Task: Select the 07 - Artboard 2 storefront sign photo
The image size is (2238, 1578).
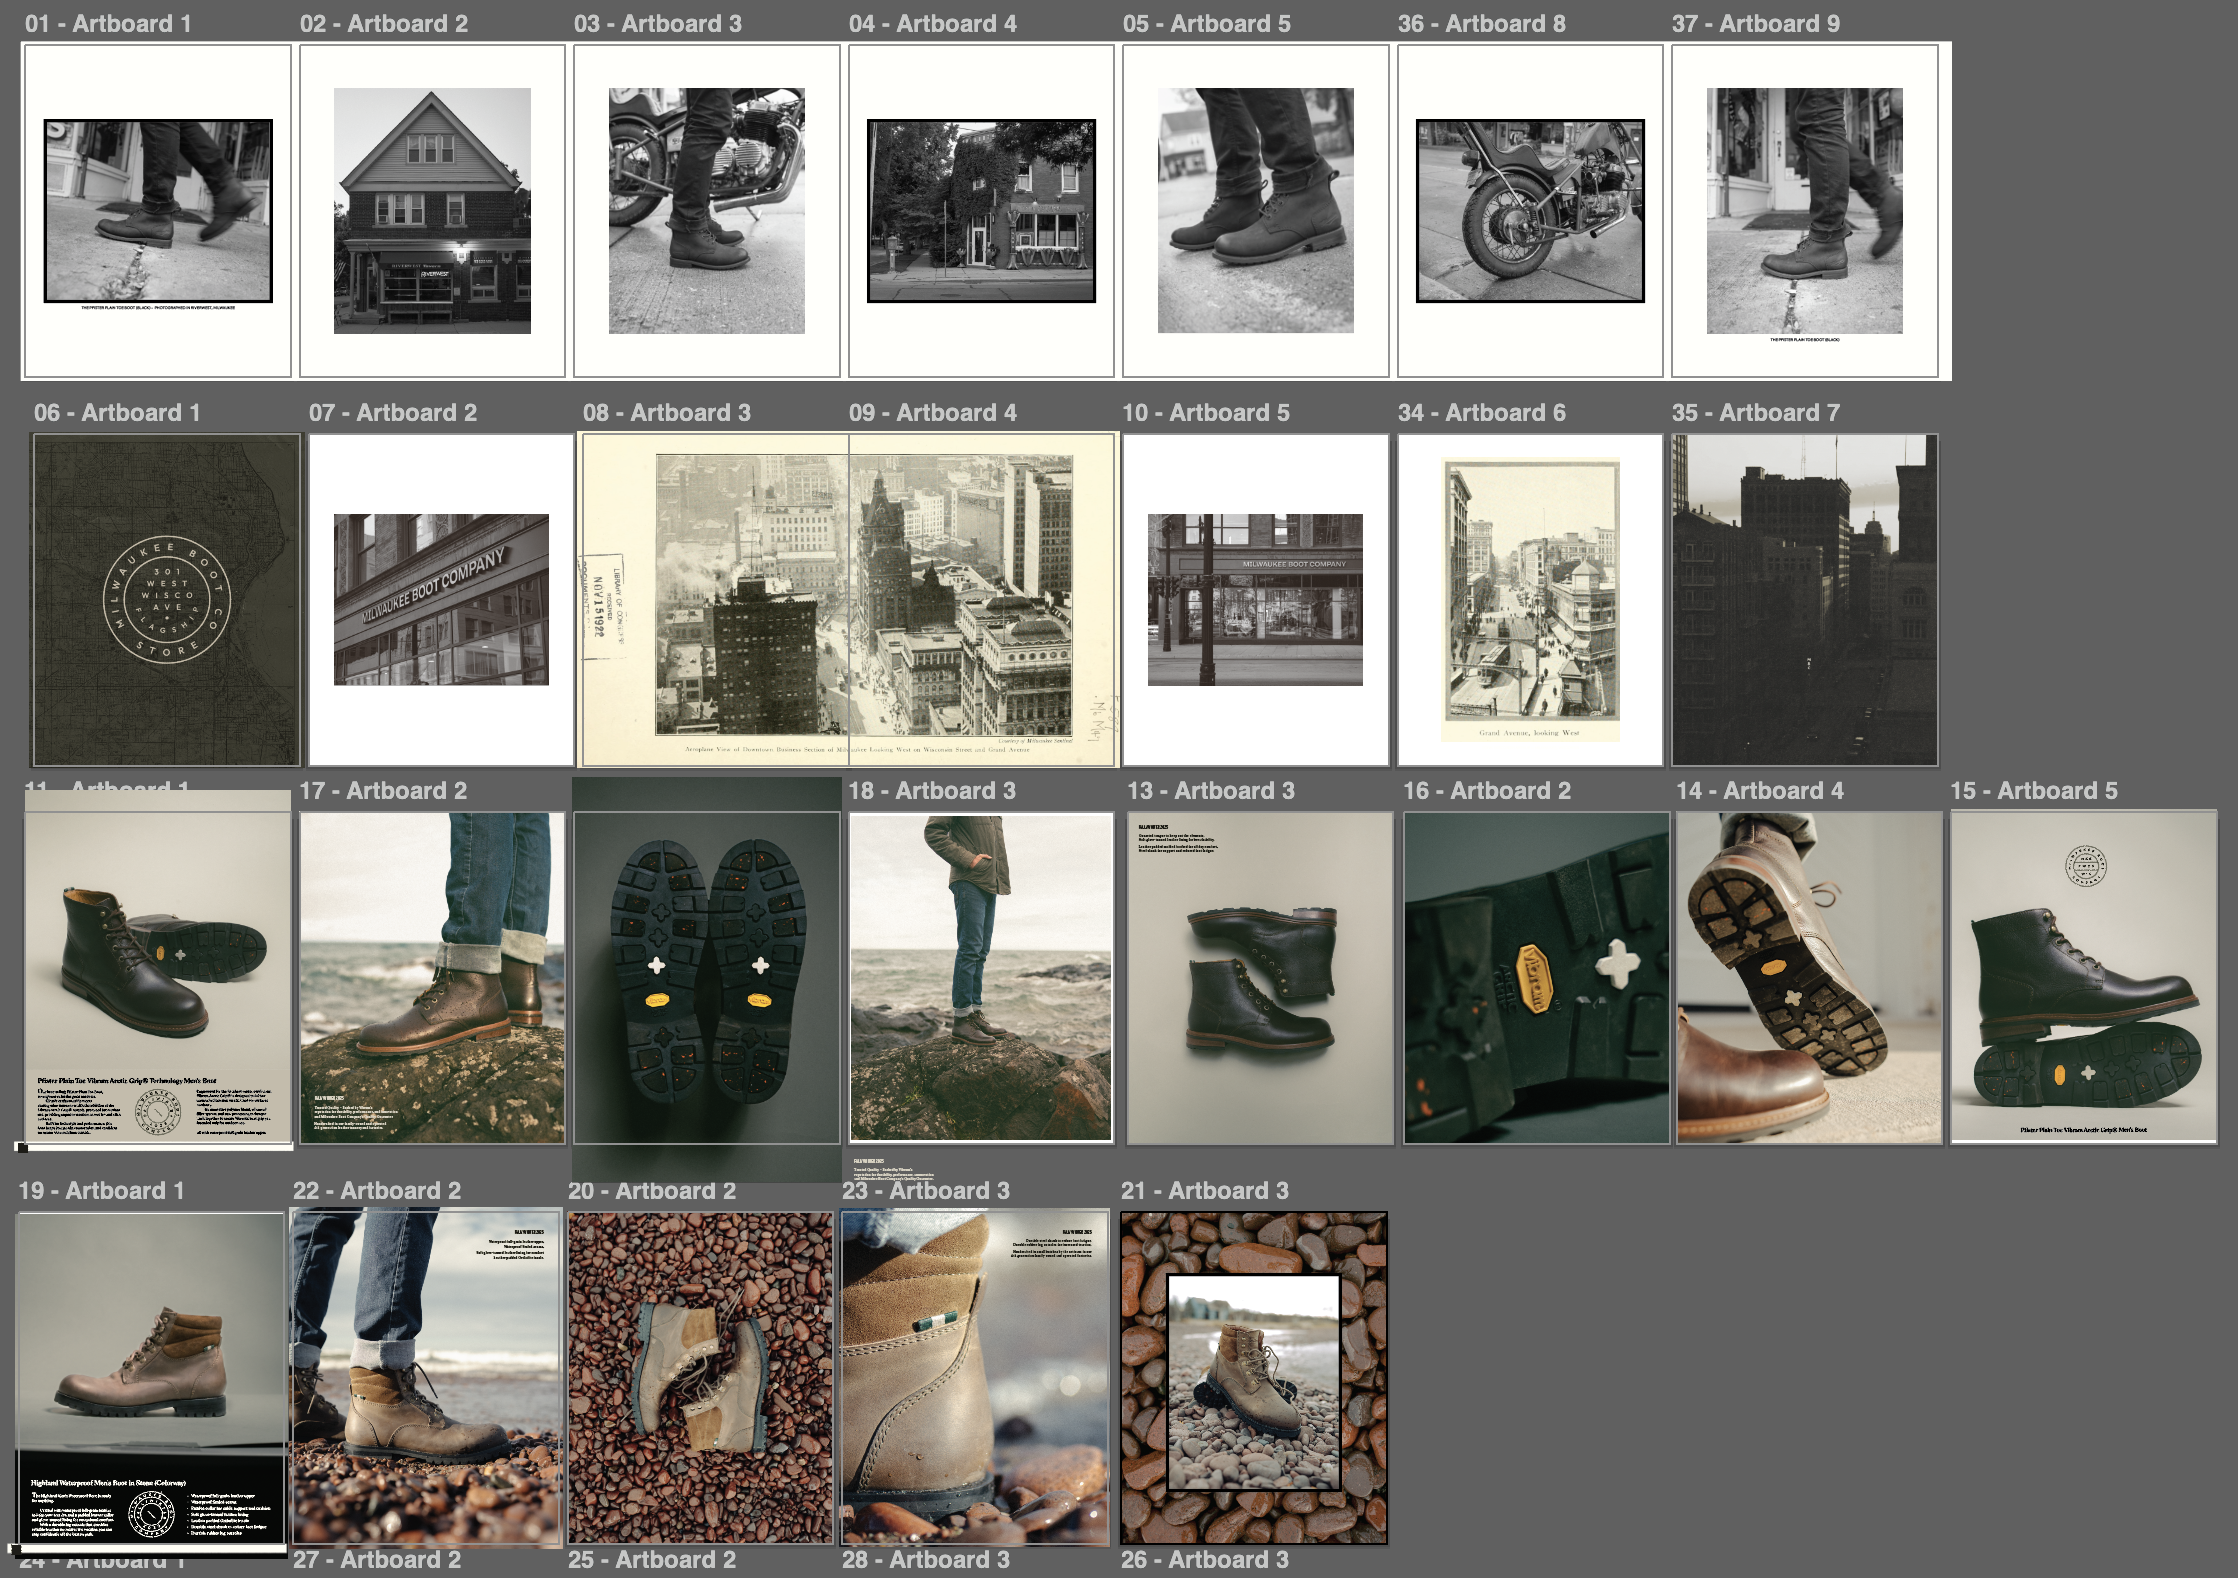Action: [441, 600]
